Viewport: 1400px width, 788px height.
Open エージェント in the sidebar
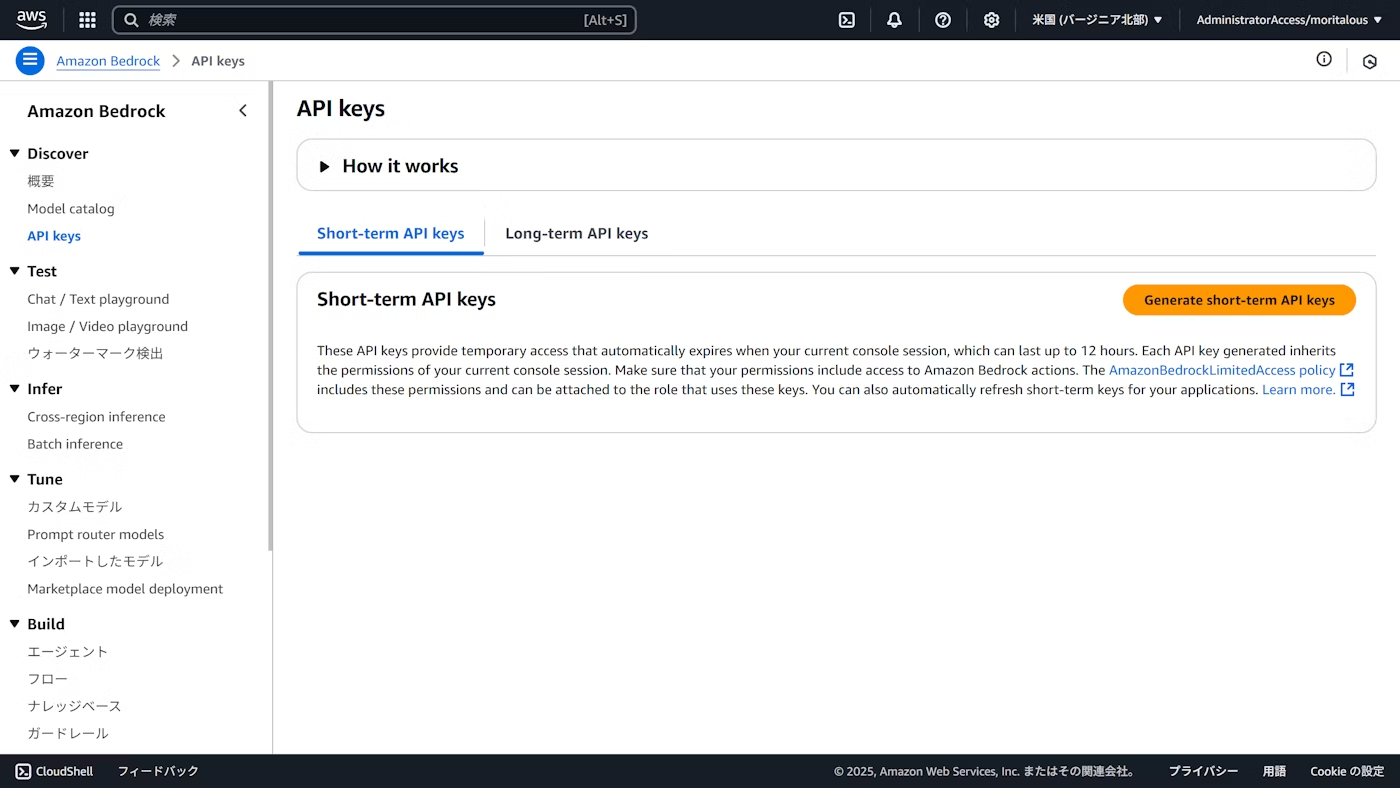click(x=68, y=652)
